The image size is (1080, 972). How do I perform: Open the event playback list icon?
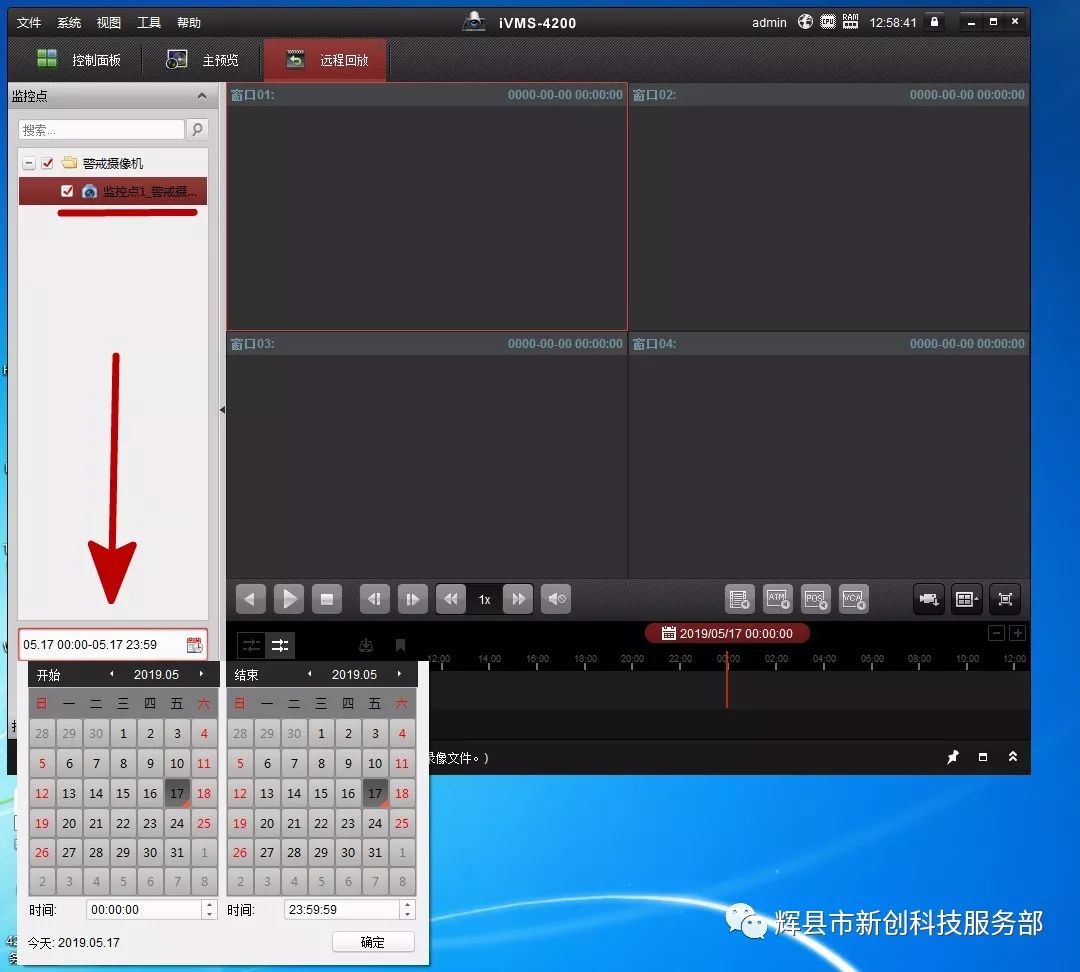(x=740, y=599)
